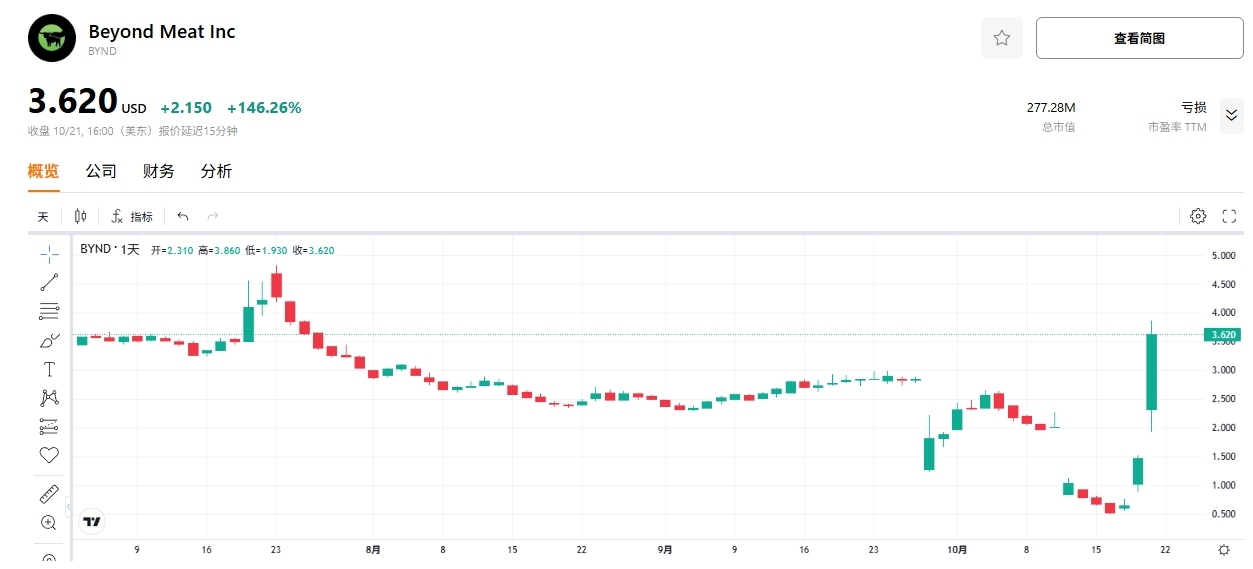Select the heart icon tool

49,455
